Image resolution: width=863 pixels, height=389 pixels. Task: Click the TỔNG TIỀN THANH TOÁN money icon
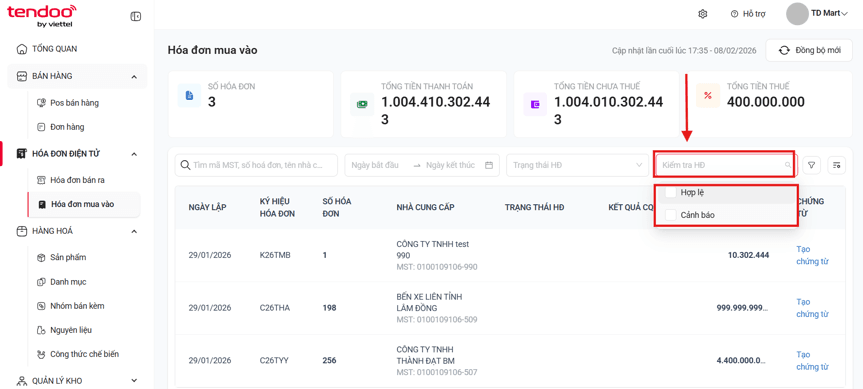point(362,104)
